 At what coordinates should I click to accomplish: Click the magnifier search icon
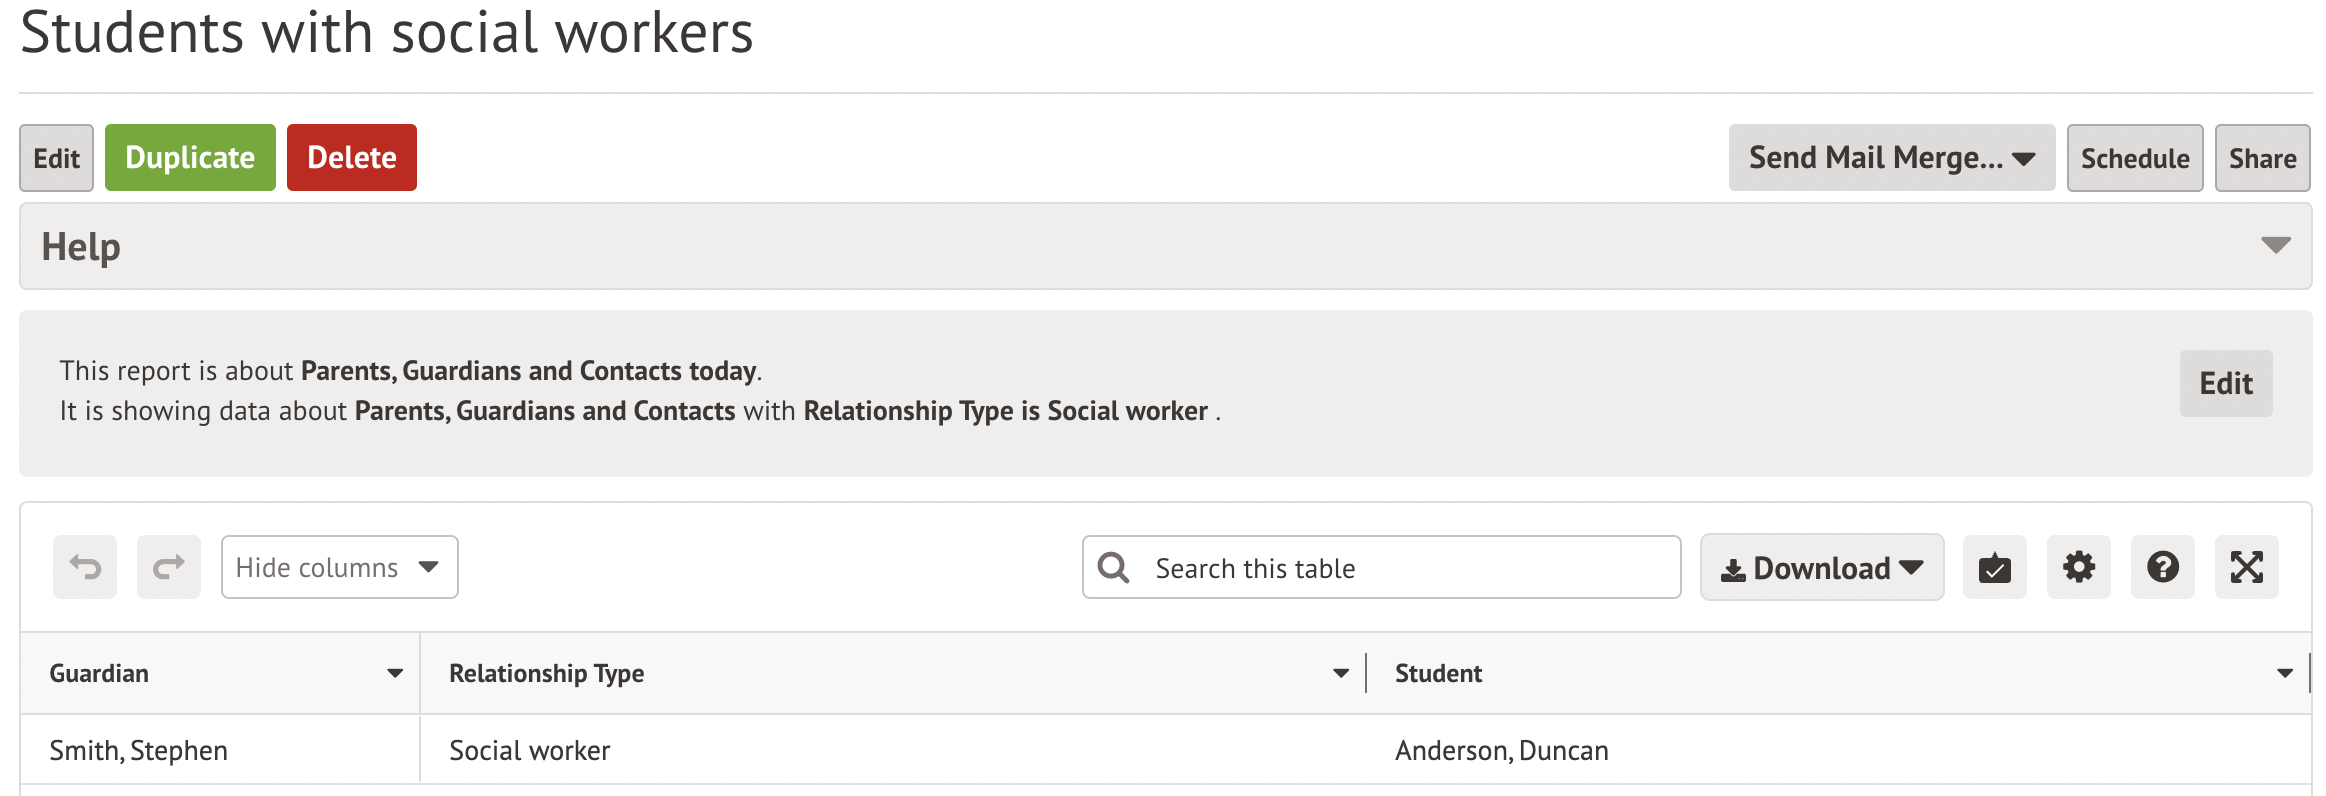(1113, 568)
